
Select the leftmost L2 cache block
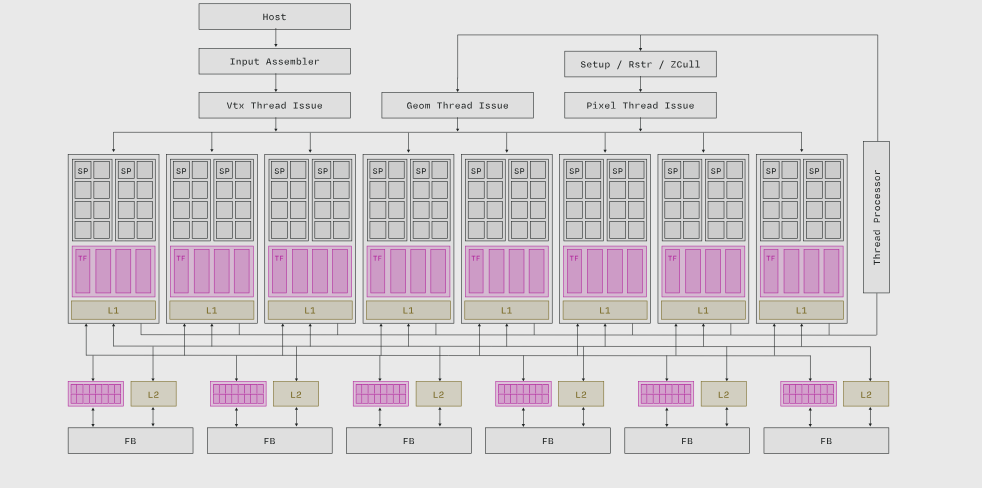click(x=153, y=394)
